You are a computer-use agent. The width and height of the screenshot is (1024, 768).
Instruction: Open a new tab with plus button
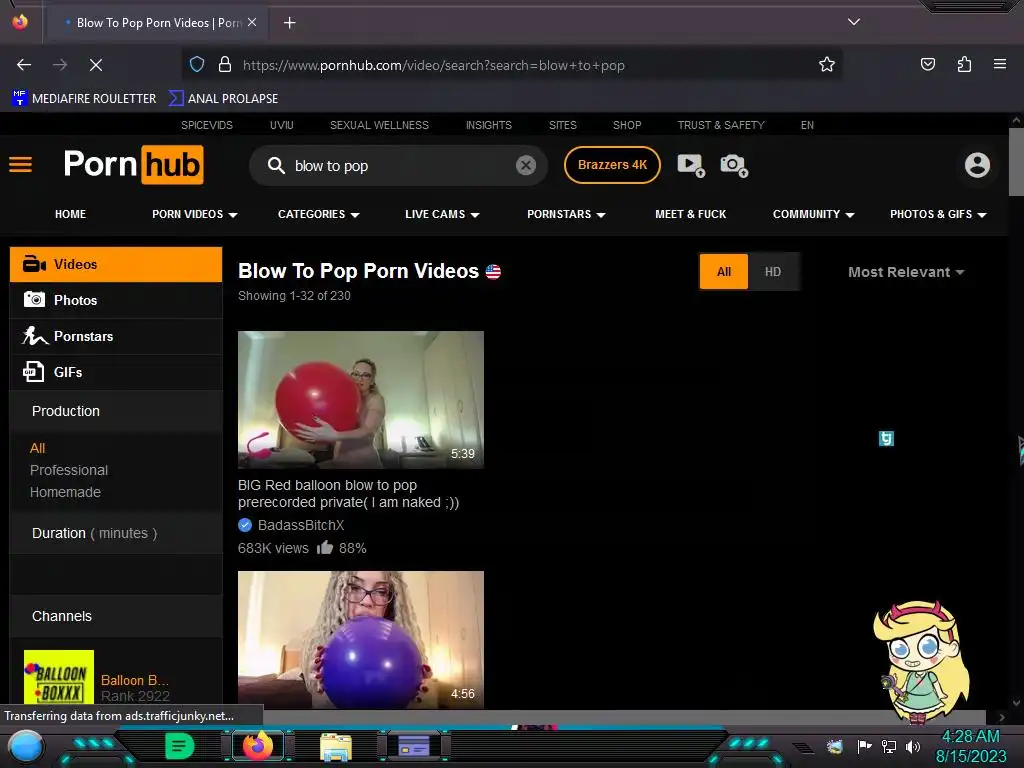(x=290, y=23)
